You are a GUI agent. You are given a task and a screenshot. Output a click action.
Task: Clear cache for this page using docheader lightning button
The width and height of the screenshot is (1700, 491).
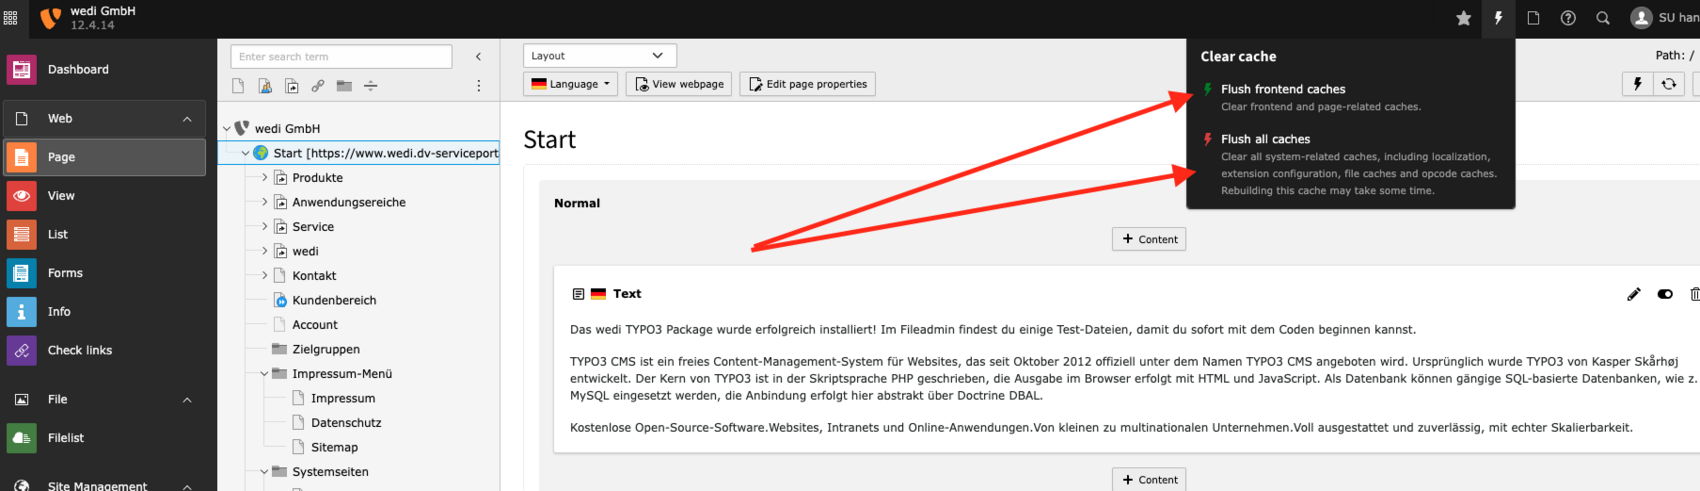tap(1637, 84)
